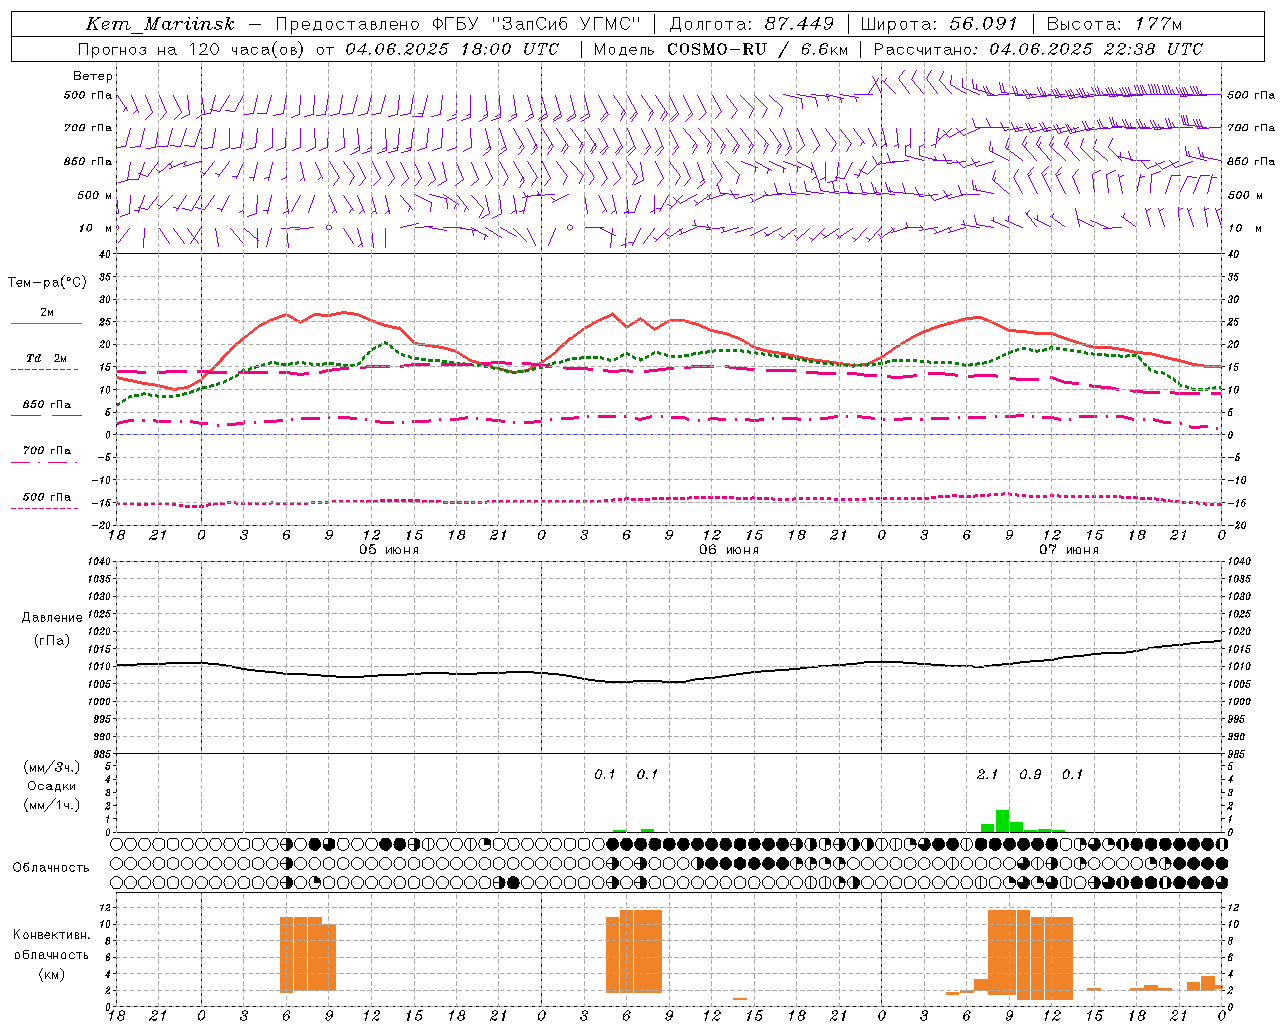The width and height of the screenshot is (1280, 1024).
Task: Click the Ветер panel label
Action: (x=93, y=76)
